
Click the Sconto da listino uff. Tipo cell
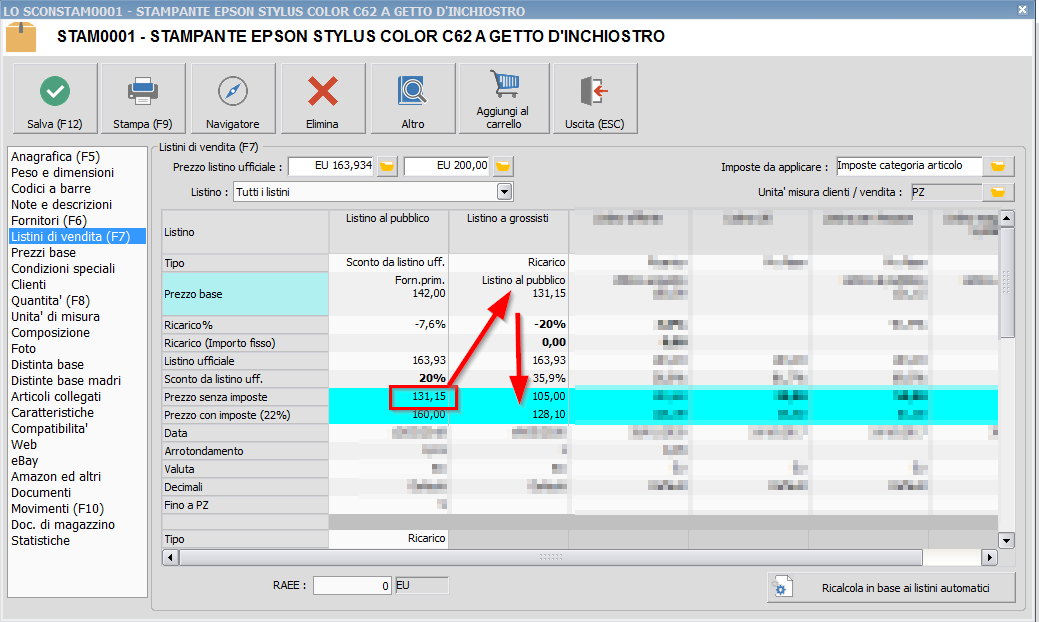click(x=388, y=263)
